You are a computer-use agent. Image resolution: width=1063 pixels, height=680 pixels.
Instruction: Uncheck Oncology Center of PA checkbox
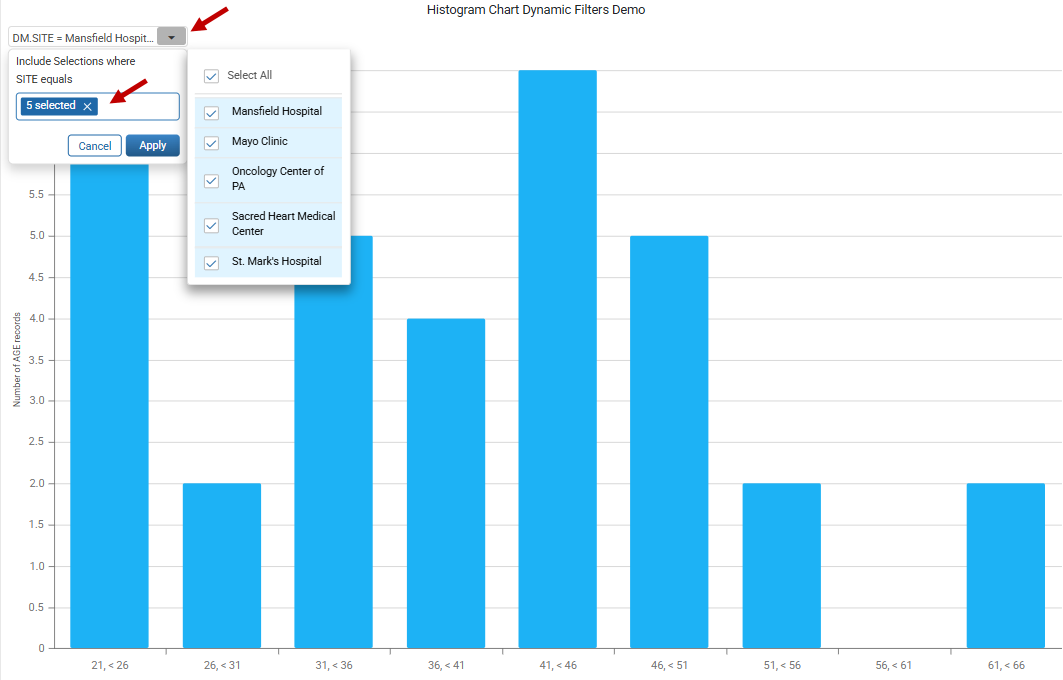coord(212,180)
